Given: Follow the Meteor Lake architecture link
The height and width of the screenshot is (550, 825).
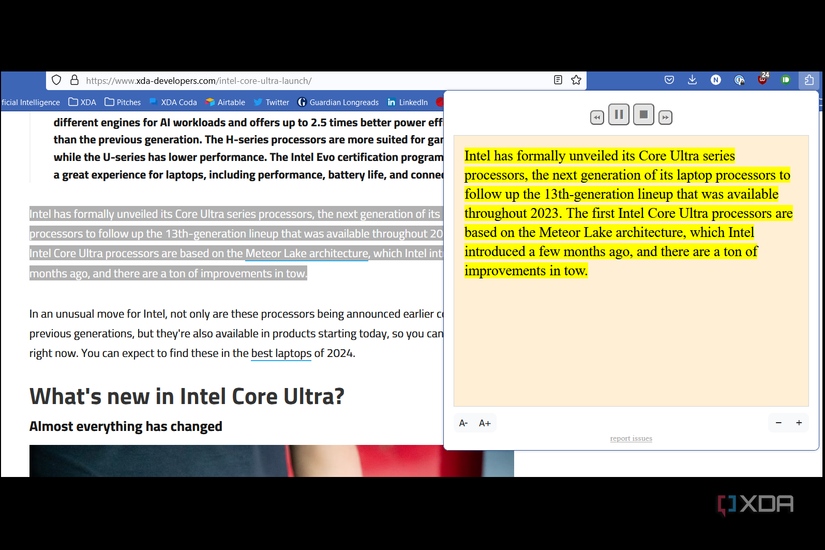Looking at the screenshot, I should [307, 253].
